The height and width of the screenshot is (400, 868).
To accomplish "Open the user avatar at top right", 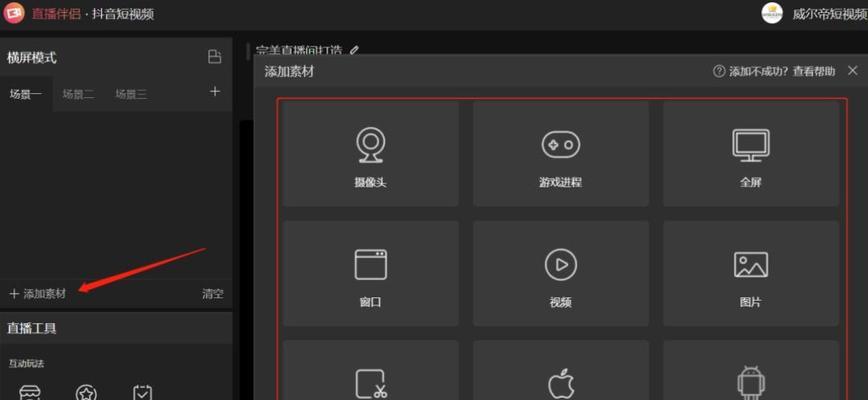I will pos(772,13).
